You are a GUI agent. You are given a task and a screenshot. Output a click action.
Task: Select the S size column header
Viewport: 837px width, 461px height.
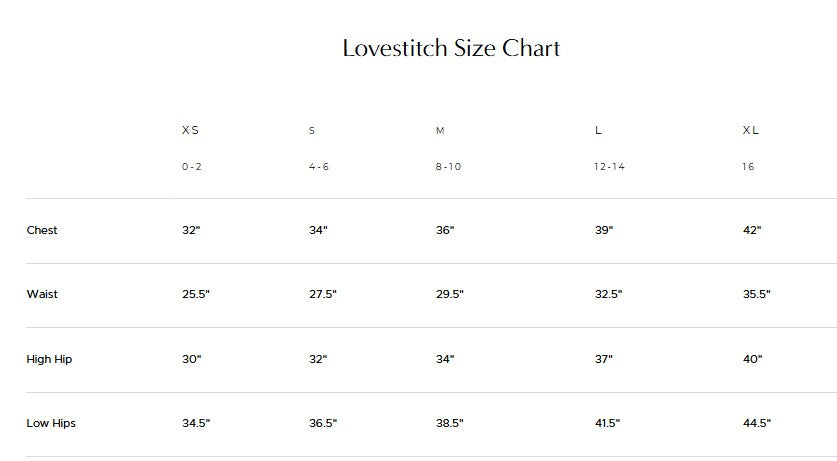tap(312, 131)
